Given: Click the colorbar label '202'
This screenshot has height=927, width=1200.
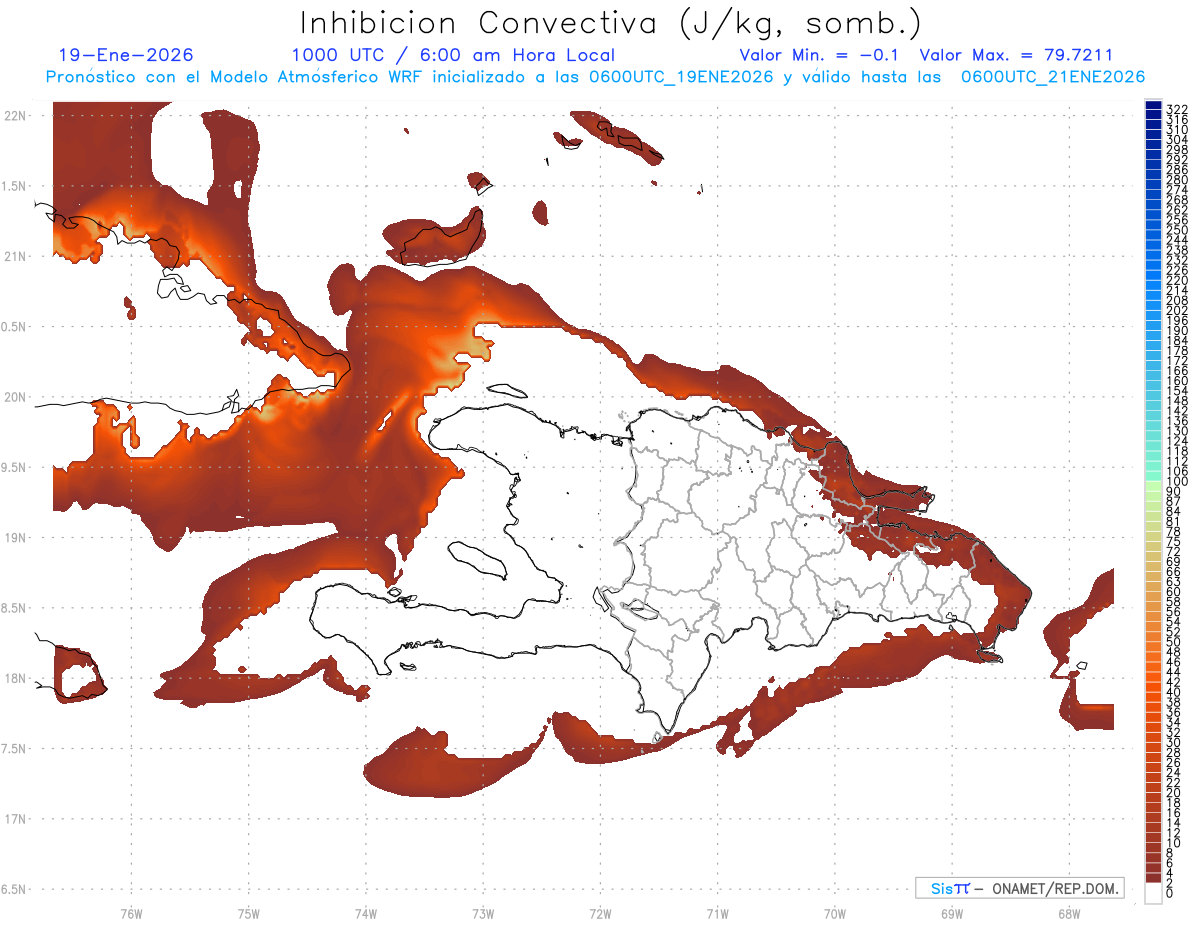Looking at the screenshot, I should (1176, 310).
